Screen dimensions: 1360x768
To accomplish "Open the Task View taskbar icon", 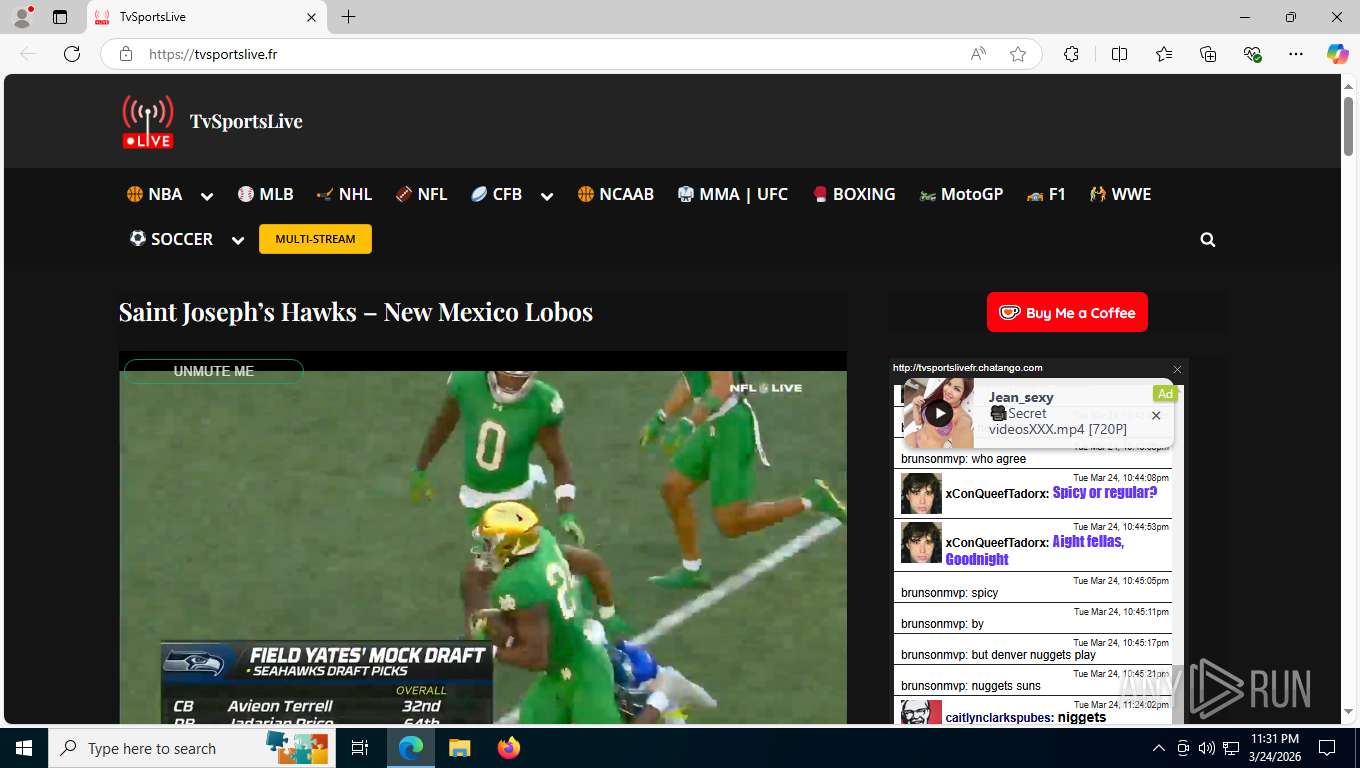I will [361, 748].
